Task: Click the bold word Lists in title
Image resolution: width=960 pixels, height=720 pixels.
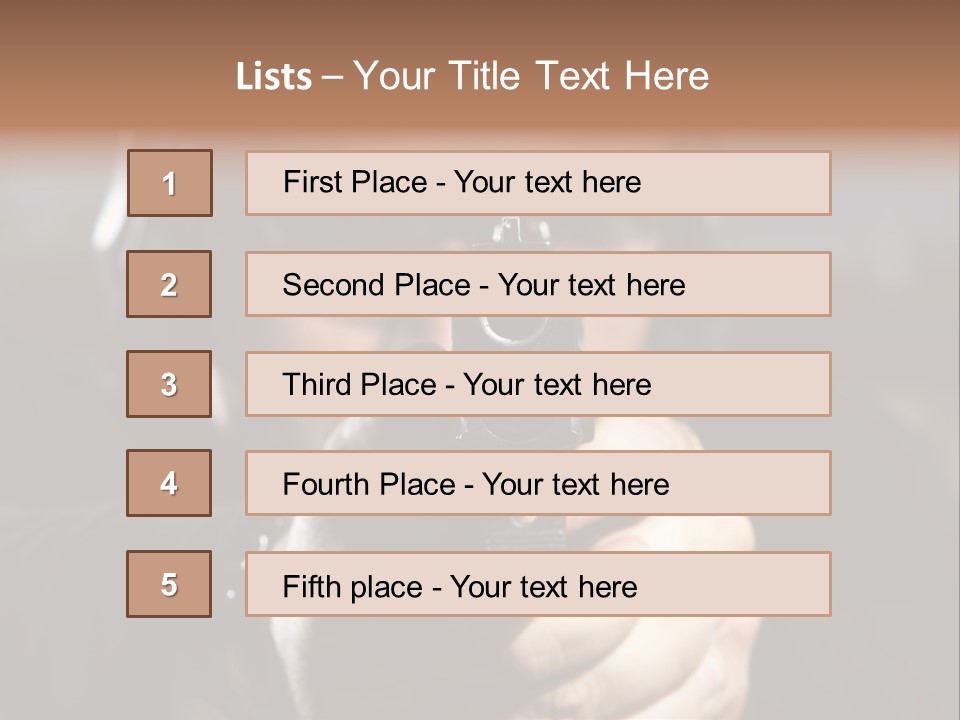Action: 274,76
